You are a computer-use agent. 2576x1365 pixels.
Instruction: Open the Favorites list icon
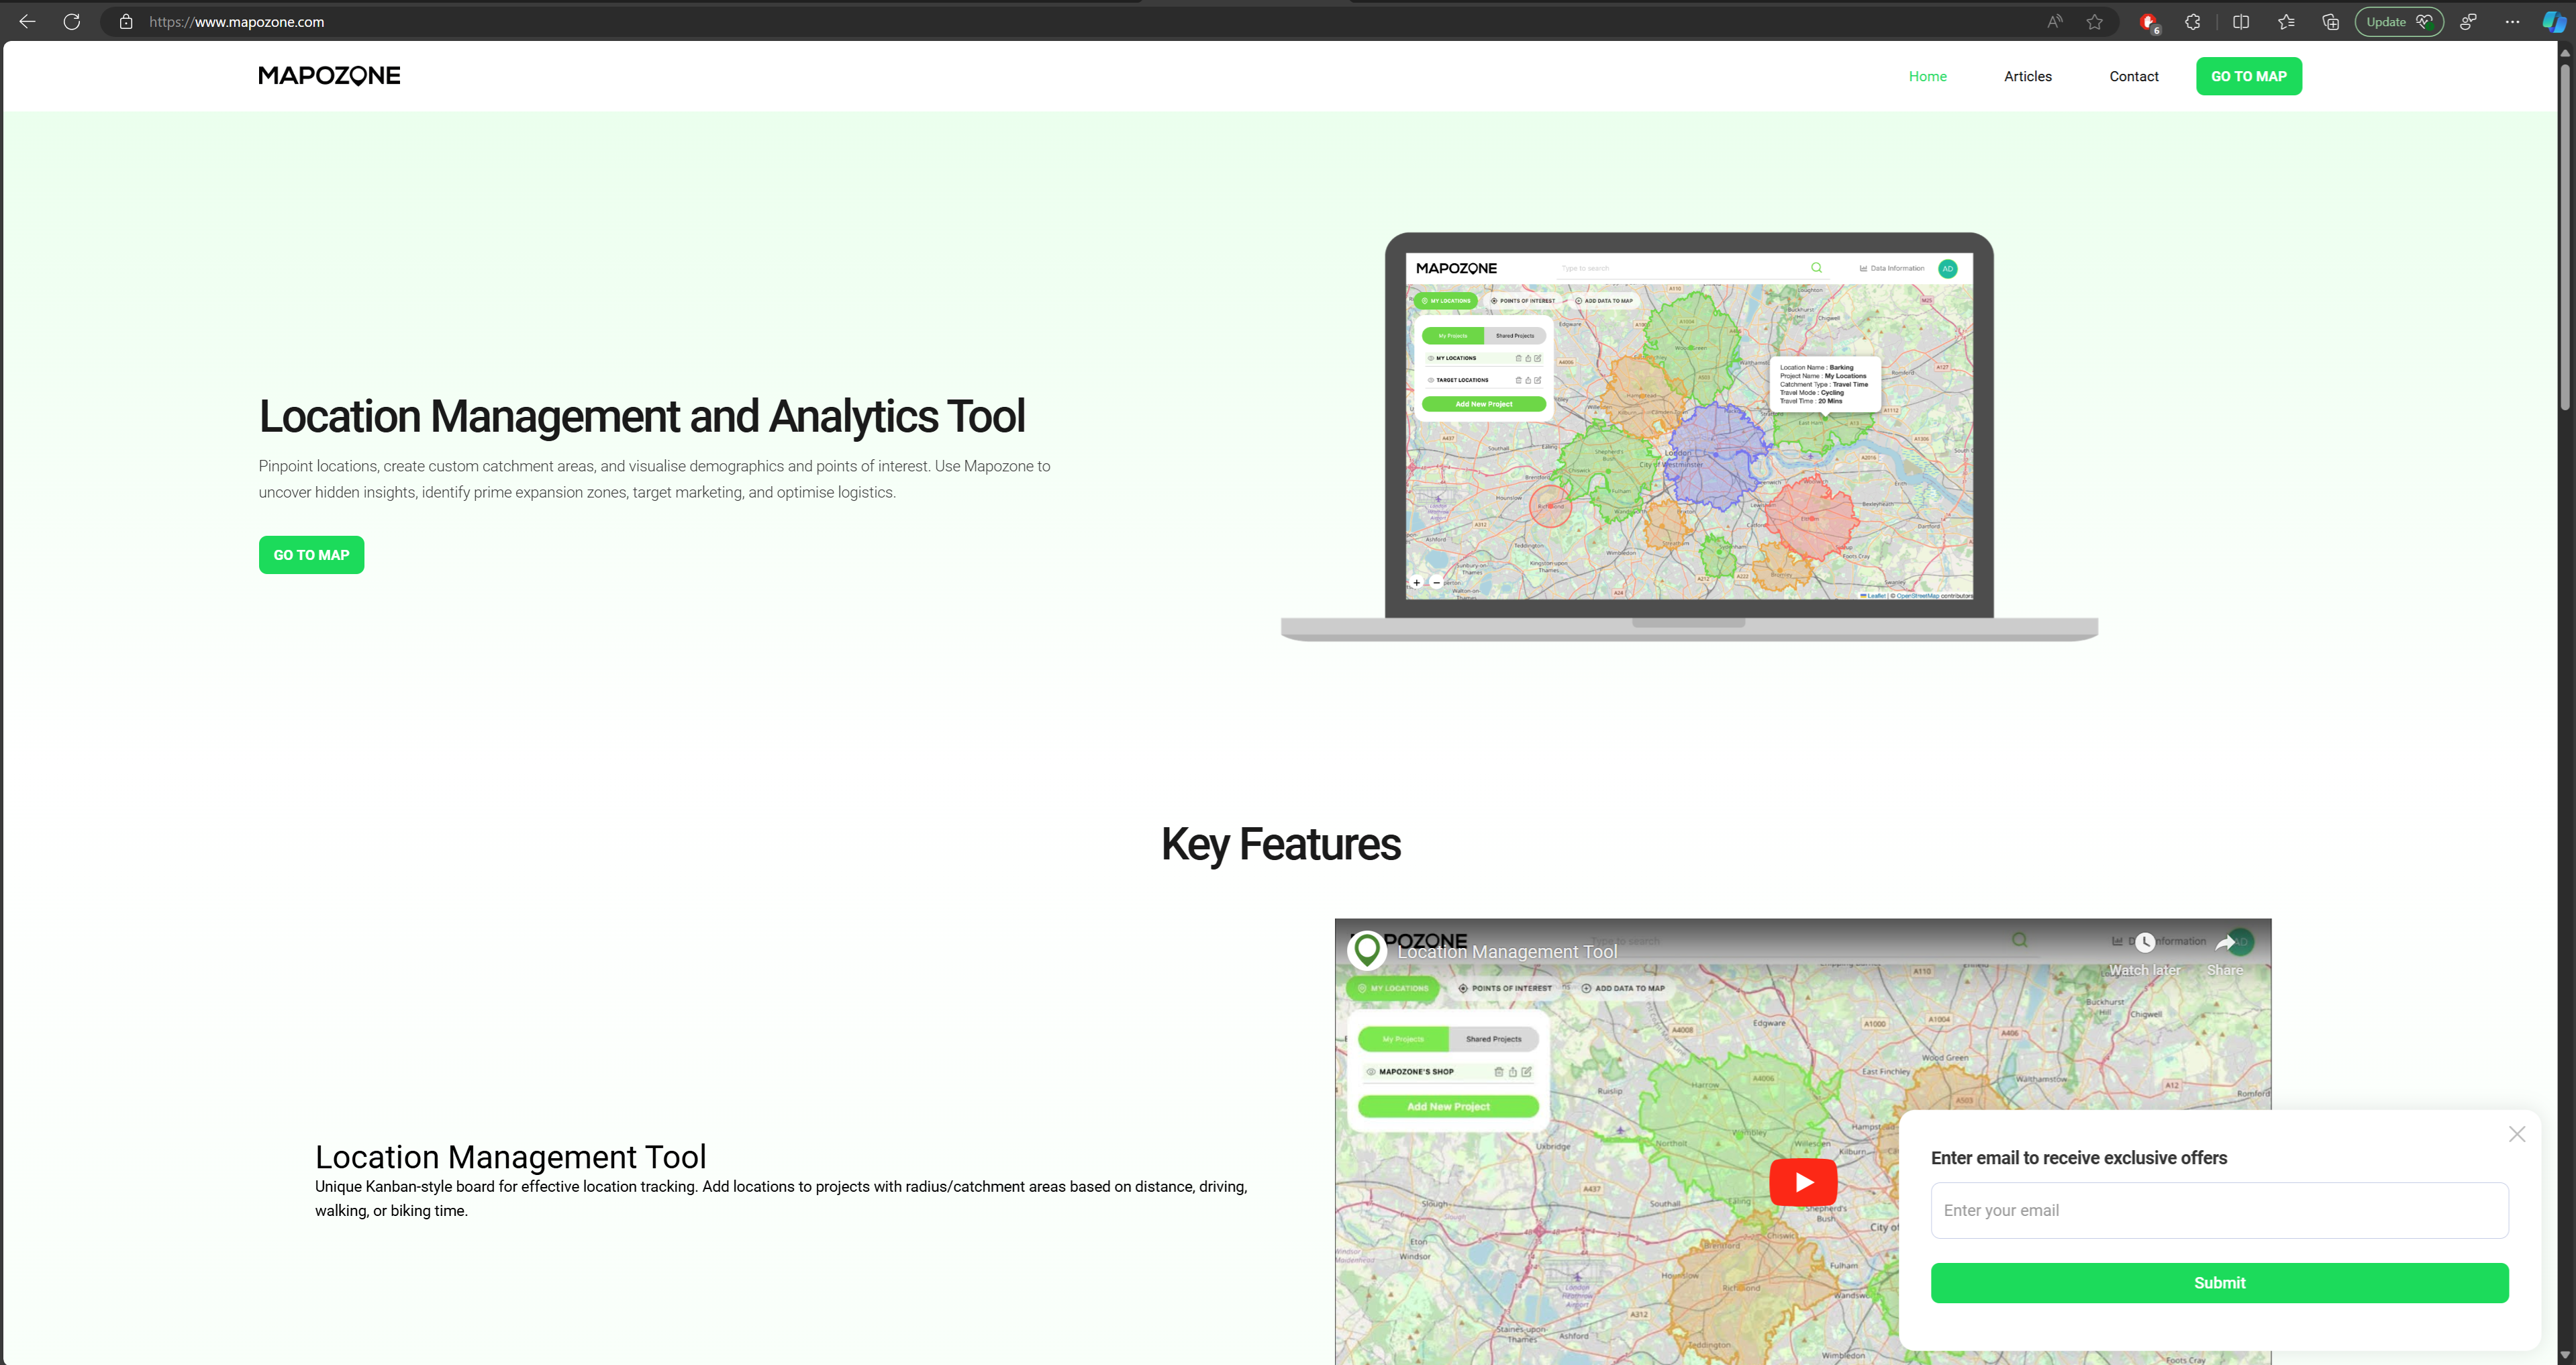pyautogui.click(x=2286, y=22)
